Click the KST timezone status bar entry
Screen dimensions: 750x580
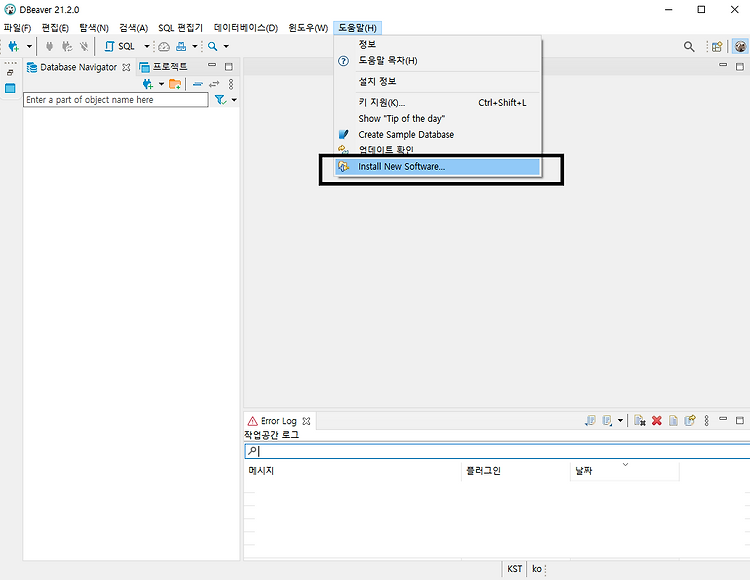[514, 569]
